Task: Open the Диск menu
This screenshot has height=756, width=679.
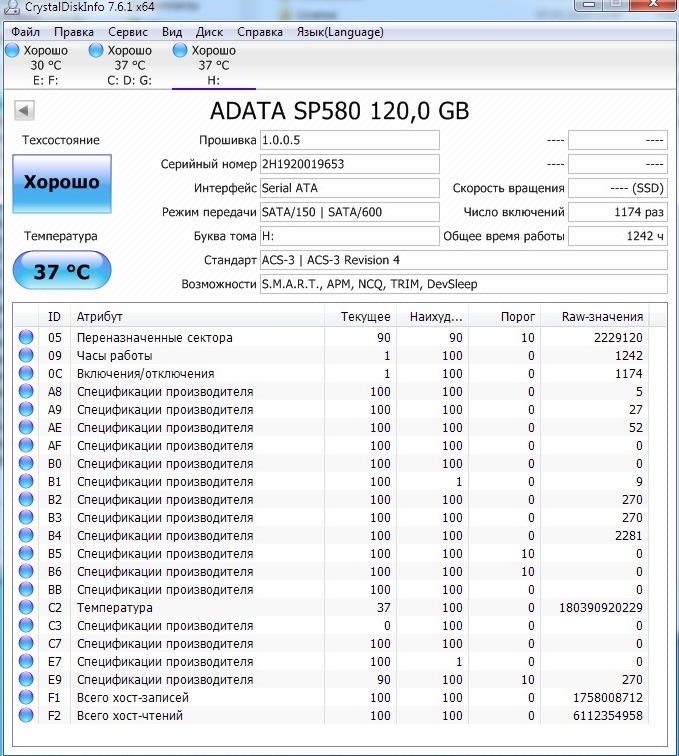Action: point(209,32)
